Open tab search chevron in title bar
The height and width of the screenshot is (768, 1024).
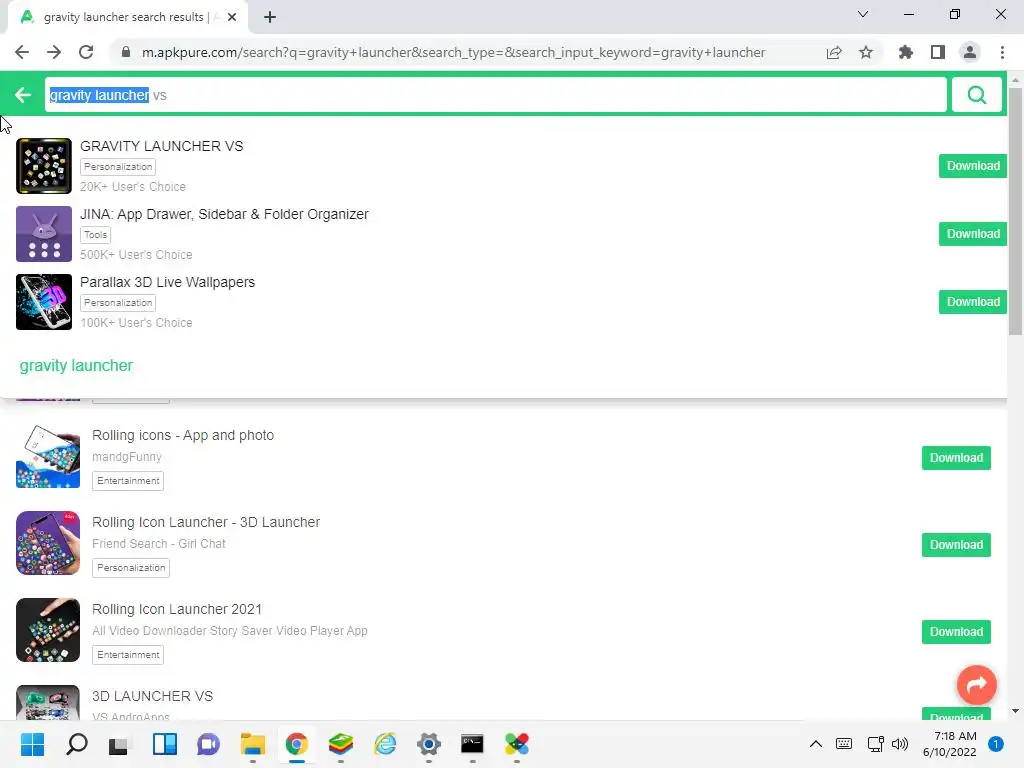click(863, 14)
